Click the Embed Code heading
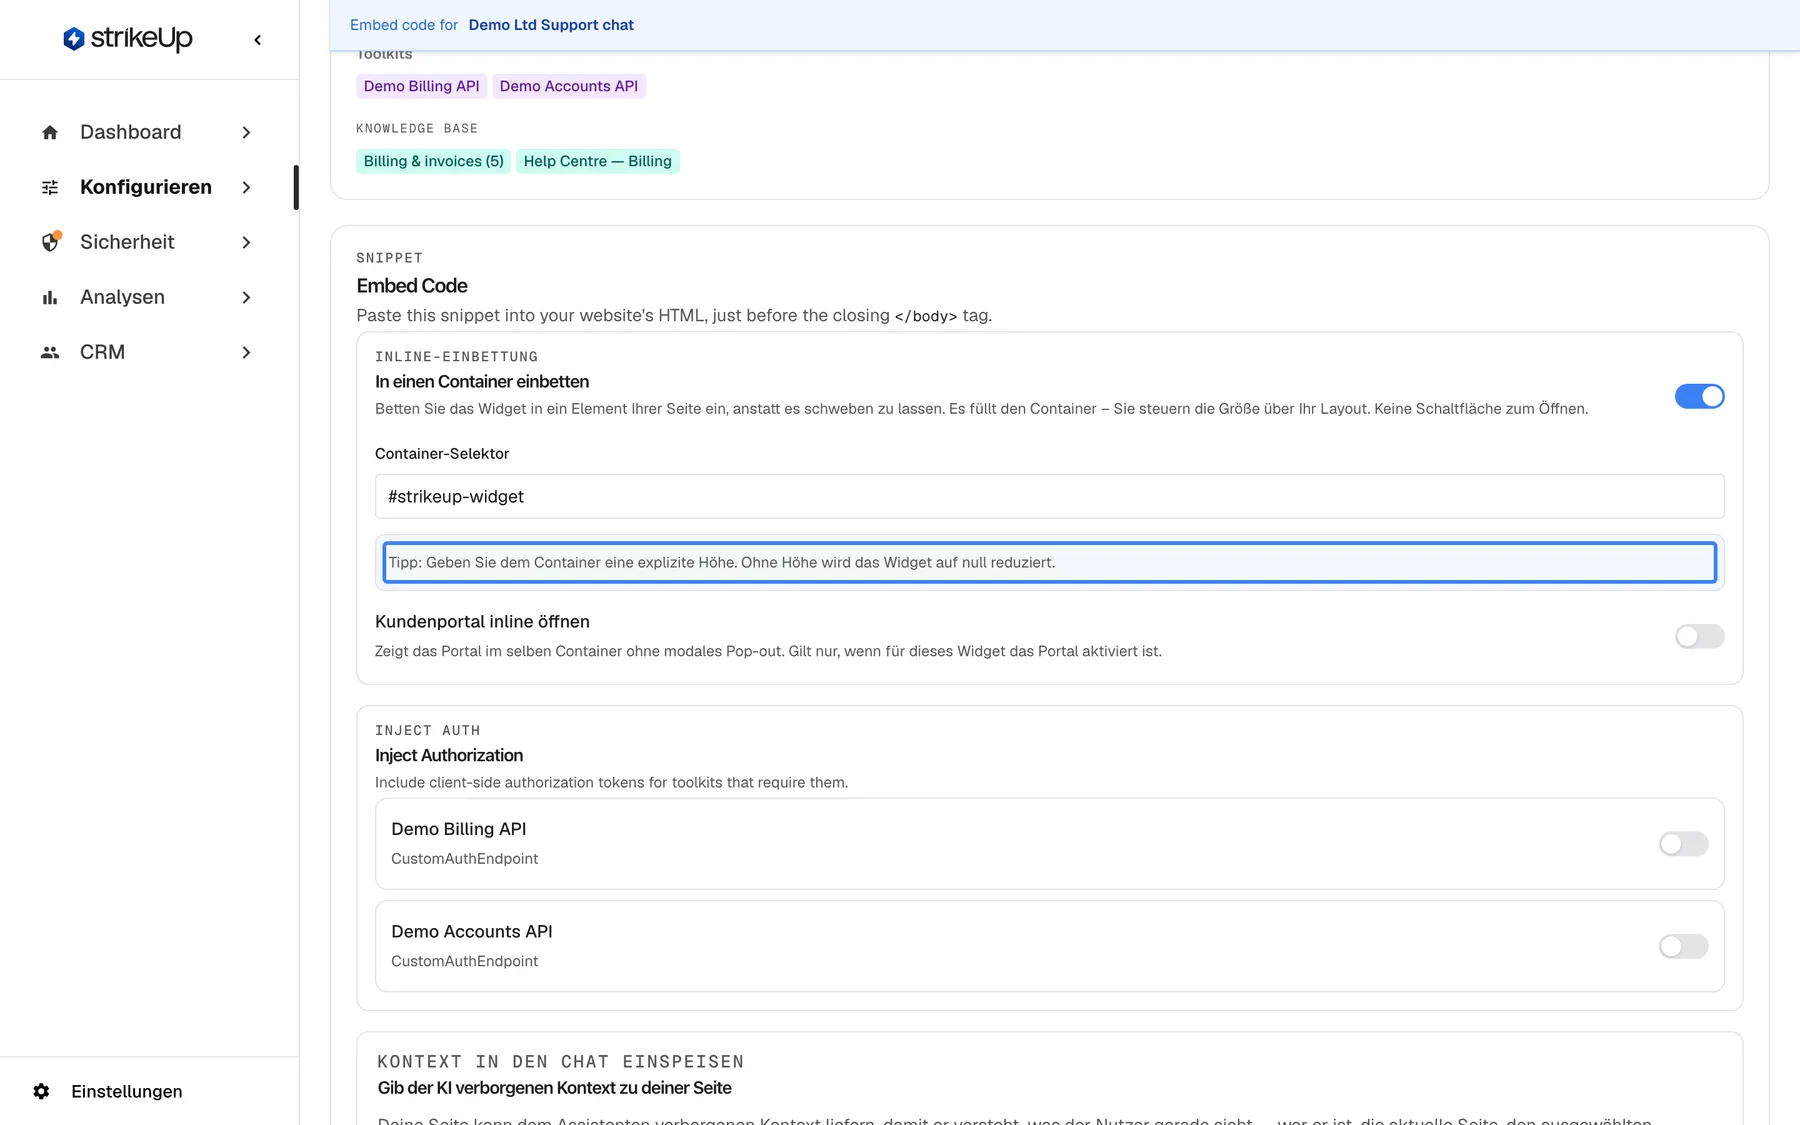1800x1125 pixels. coord(412,286)
